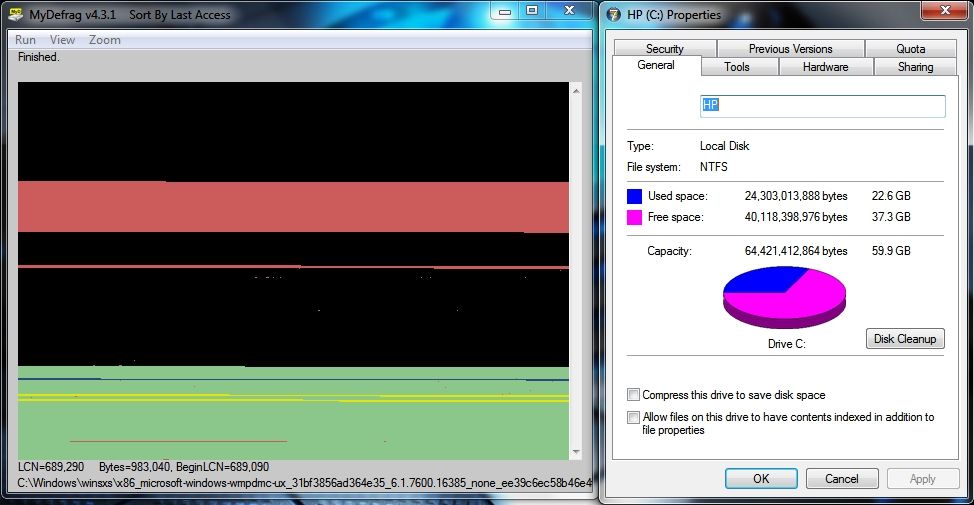Maximize the MyDefrag window
The image size is (974, 505).
click(x=532, y=11)
